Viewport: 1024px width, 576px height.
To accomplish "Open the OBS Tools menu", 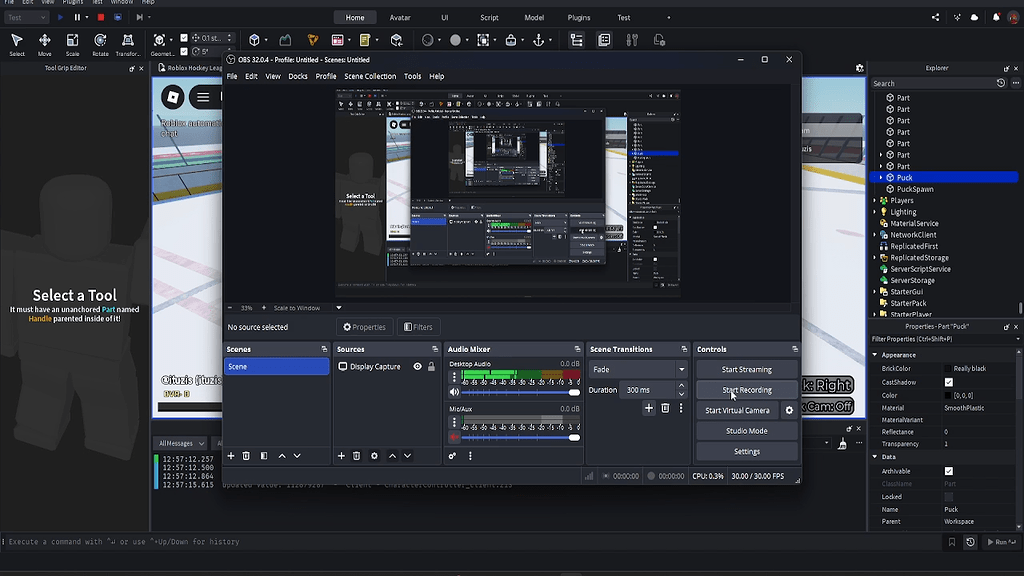I will tap(412, 76).
